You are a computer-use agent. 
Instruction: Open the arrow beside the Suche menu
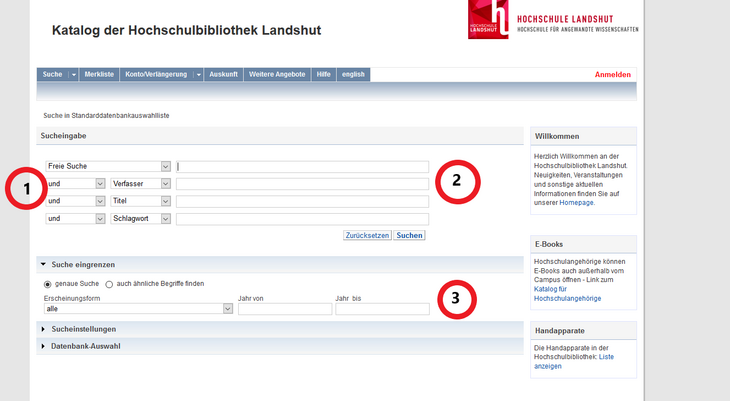pos(74,75)
